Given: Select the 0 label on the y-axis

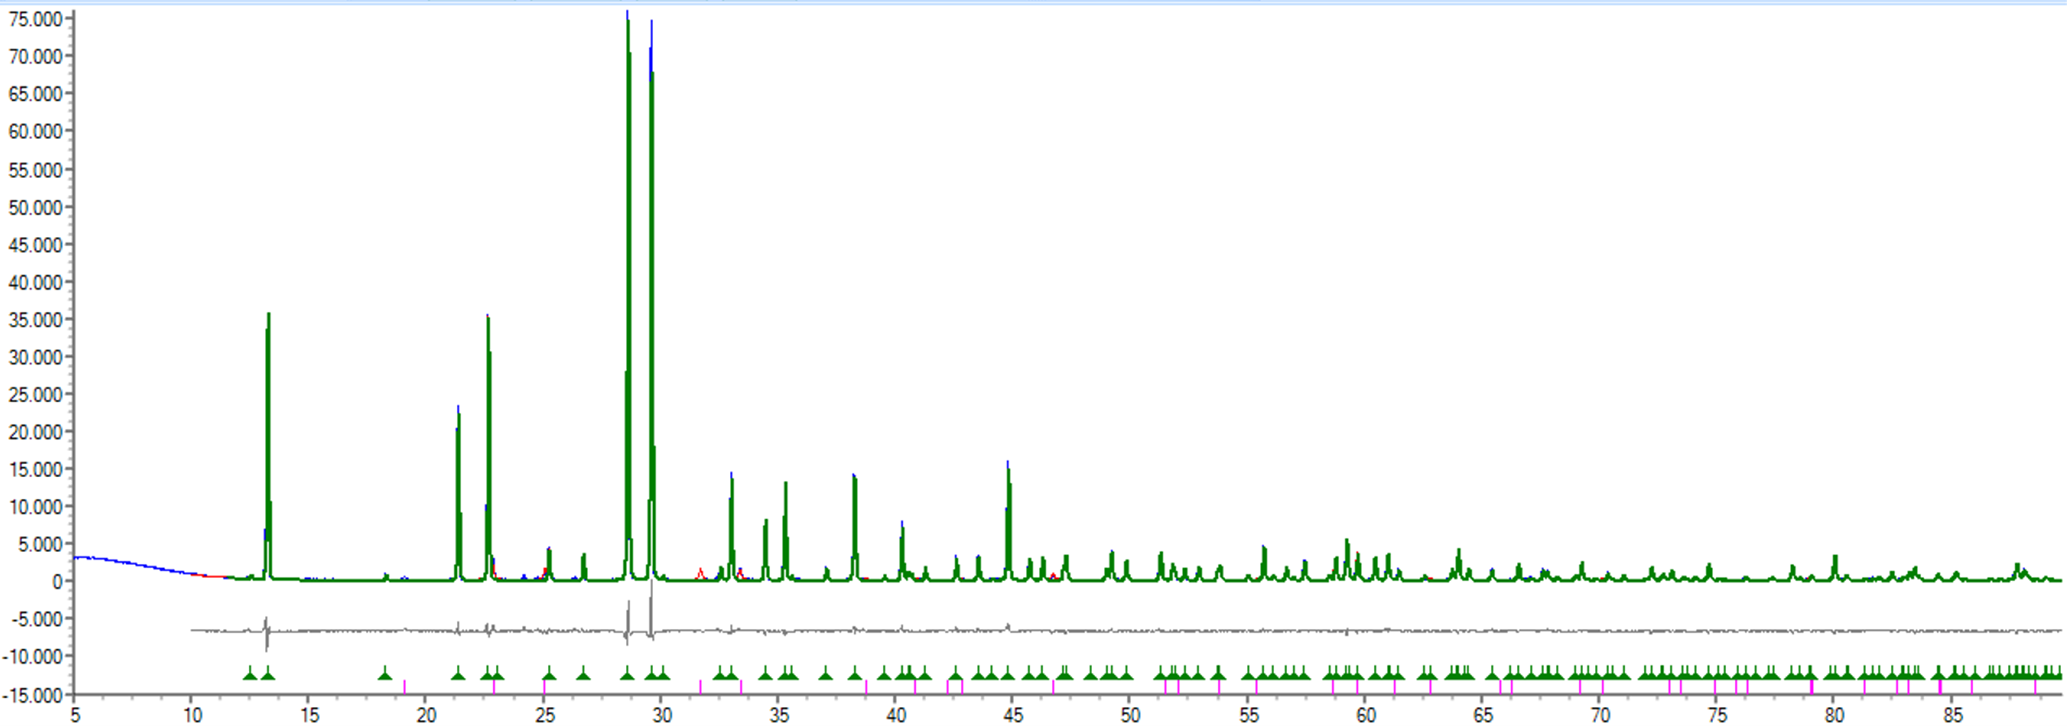Looking at the screenshot, I should click(x=57, y=581).
